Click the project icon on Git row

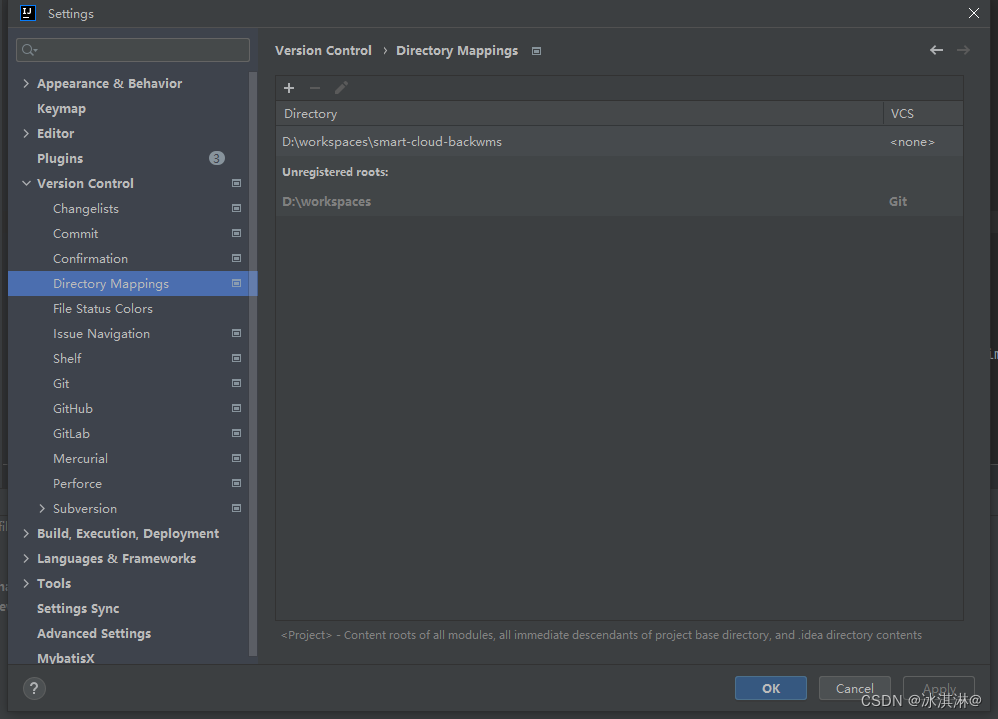tap(236, 383)
